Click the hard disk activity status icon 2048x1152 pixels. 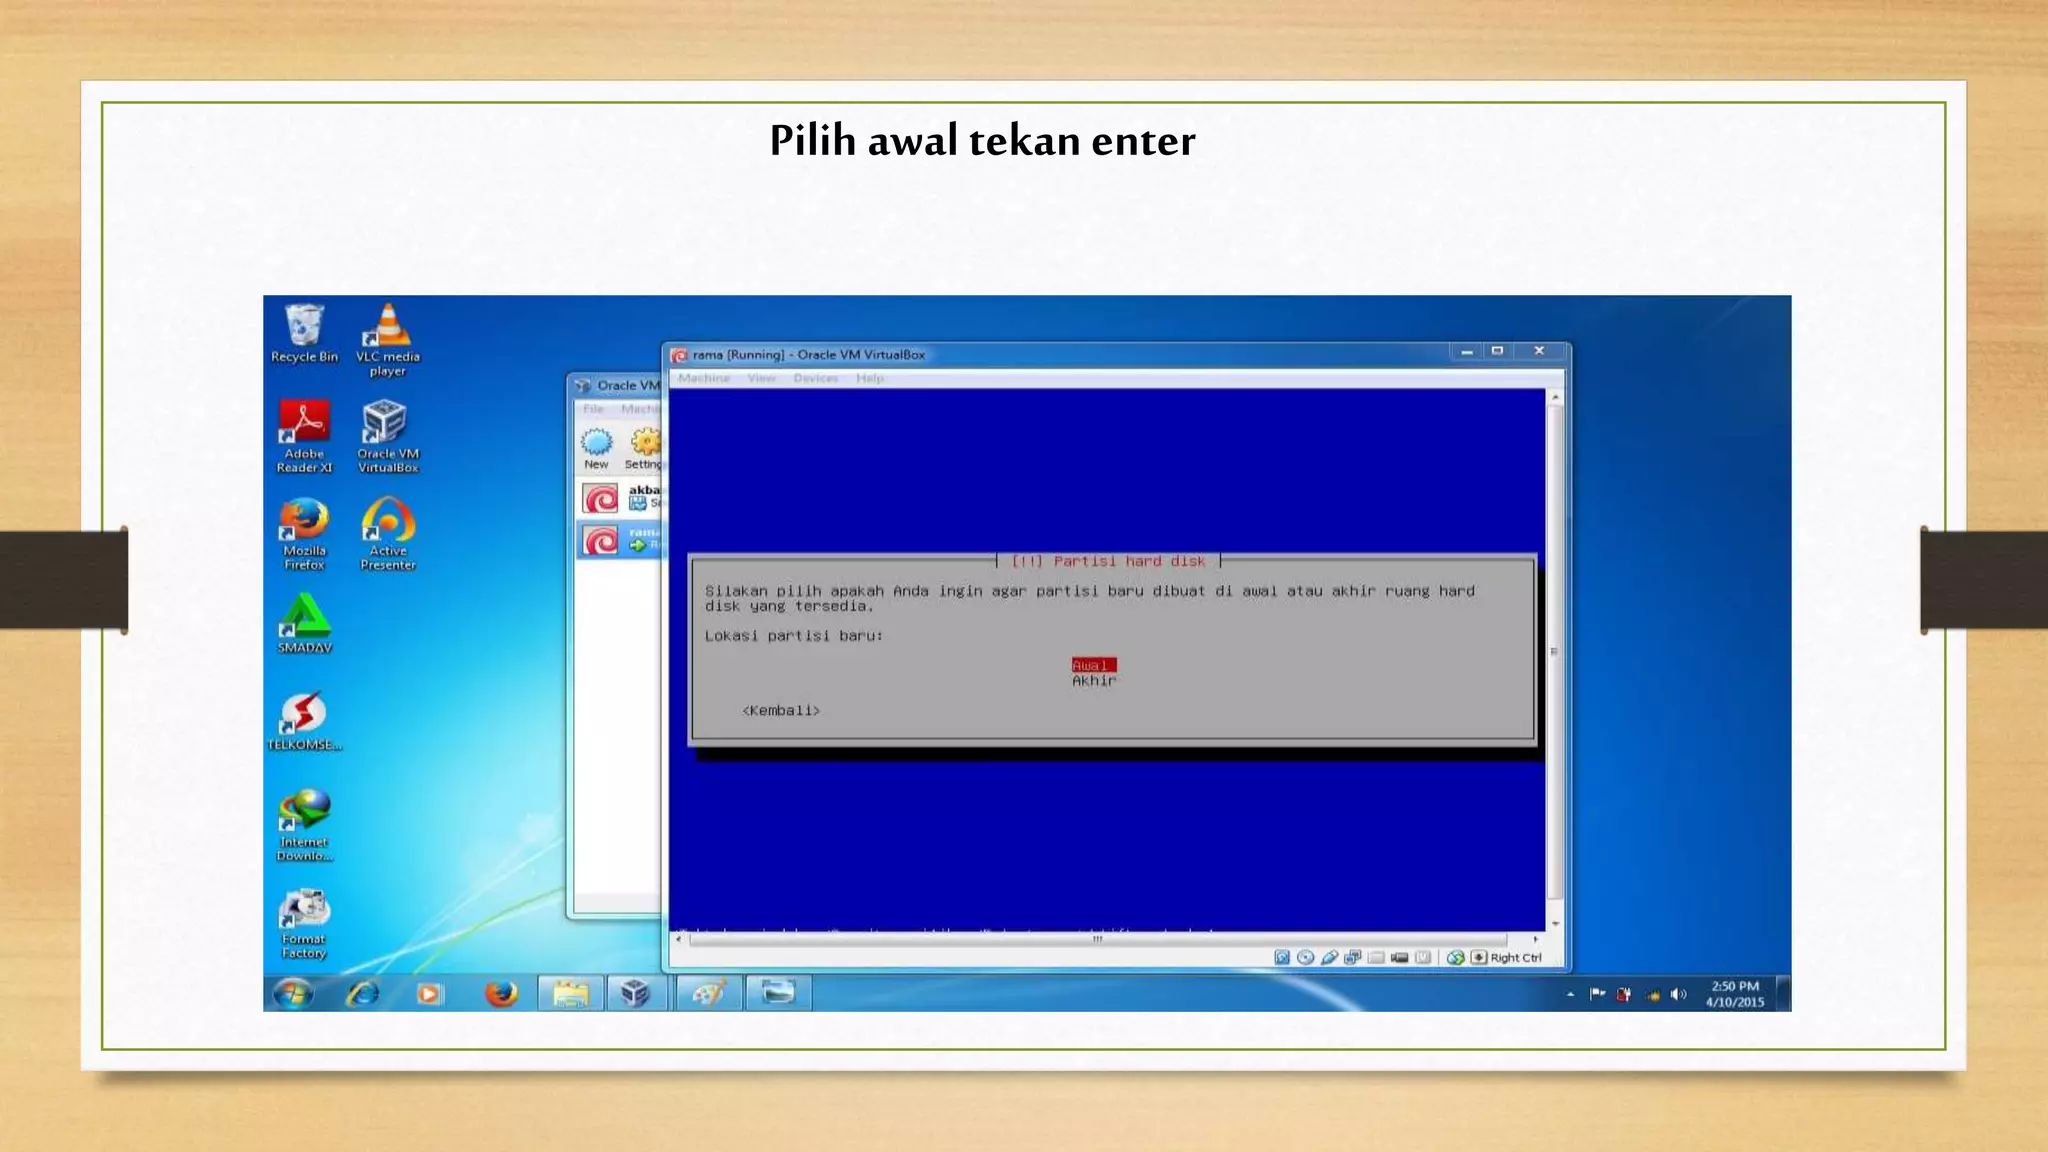[x=1282, y=957]
